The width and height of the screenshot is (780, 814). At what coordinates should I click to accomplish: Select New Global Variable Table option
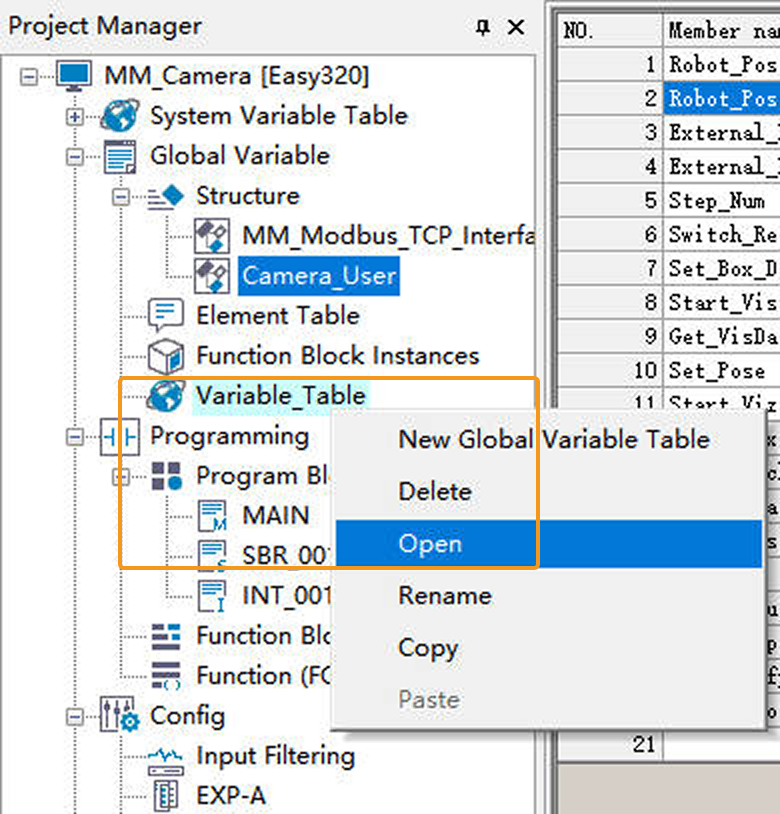pyautogui.click(x=553, y=439)
